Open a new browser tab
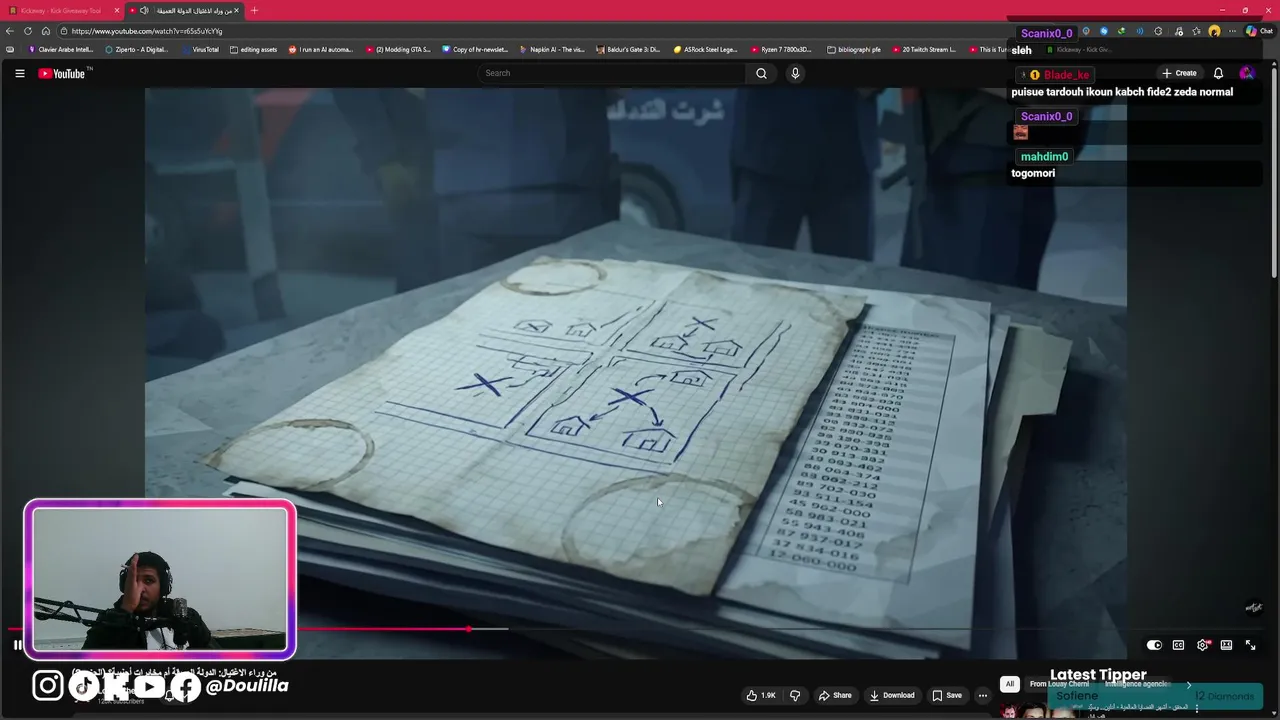This screenshot has width=1280, height=720. pyautogui.click(x=254, y=10)
